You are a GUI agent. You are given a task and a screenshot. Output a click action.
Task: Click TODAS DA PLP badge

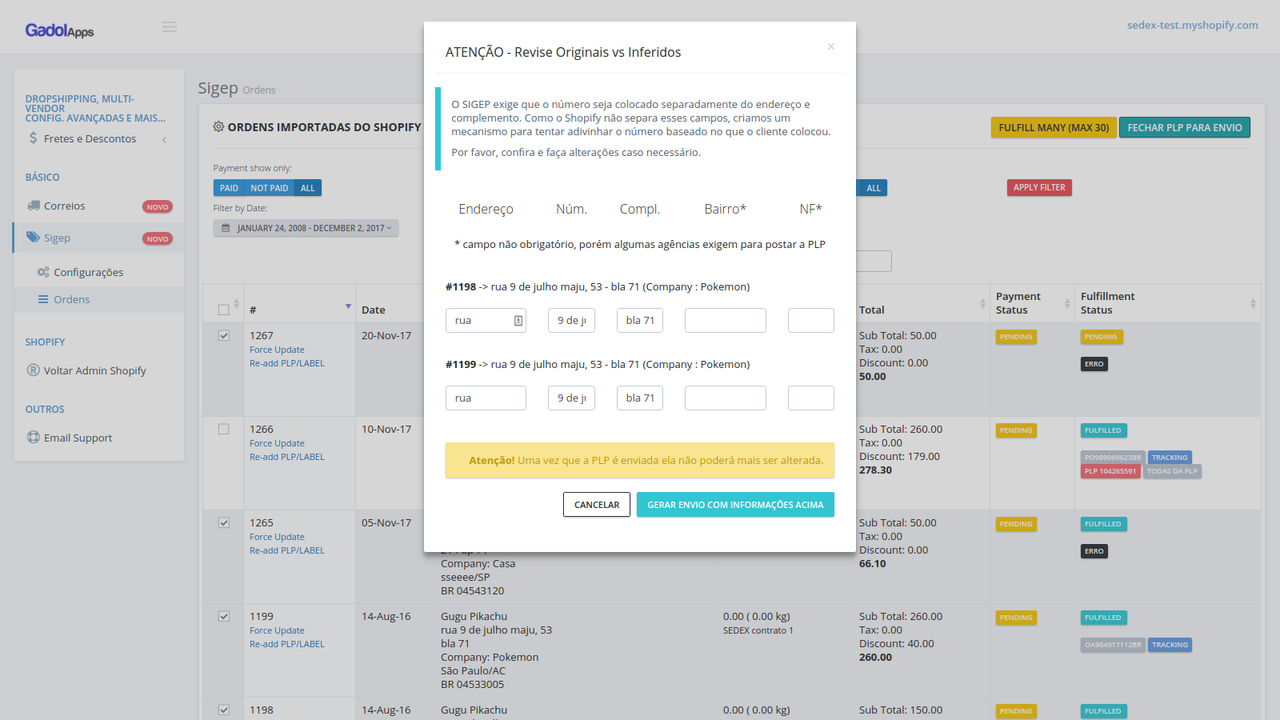pos(1172,471)
